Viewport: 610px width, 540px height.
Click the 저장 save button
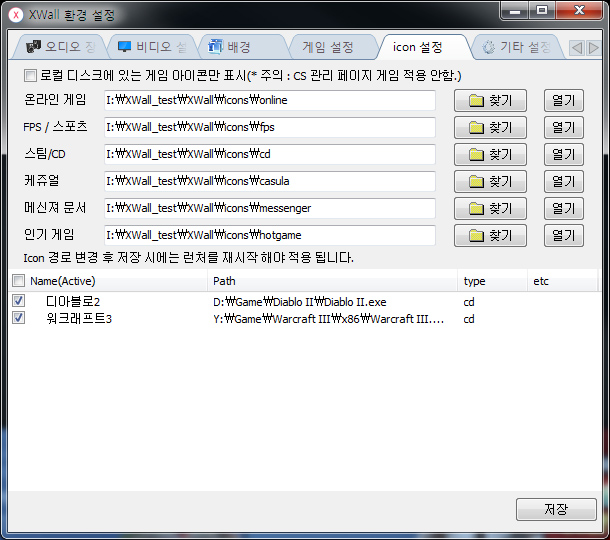coord(556,509)
